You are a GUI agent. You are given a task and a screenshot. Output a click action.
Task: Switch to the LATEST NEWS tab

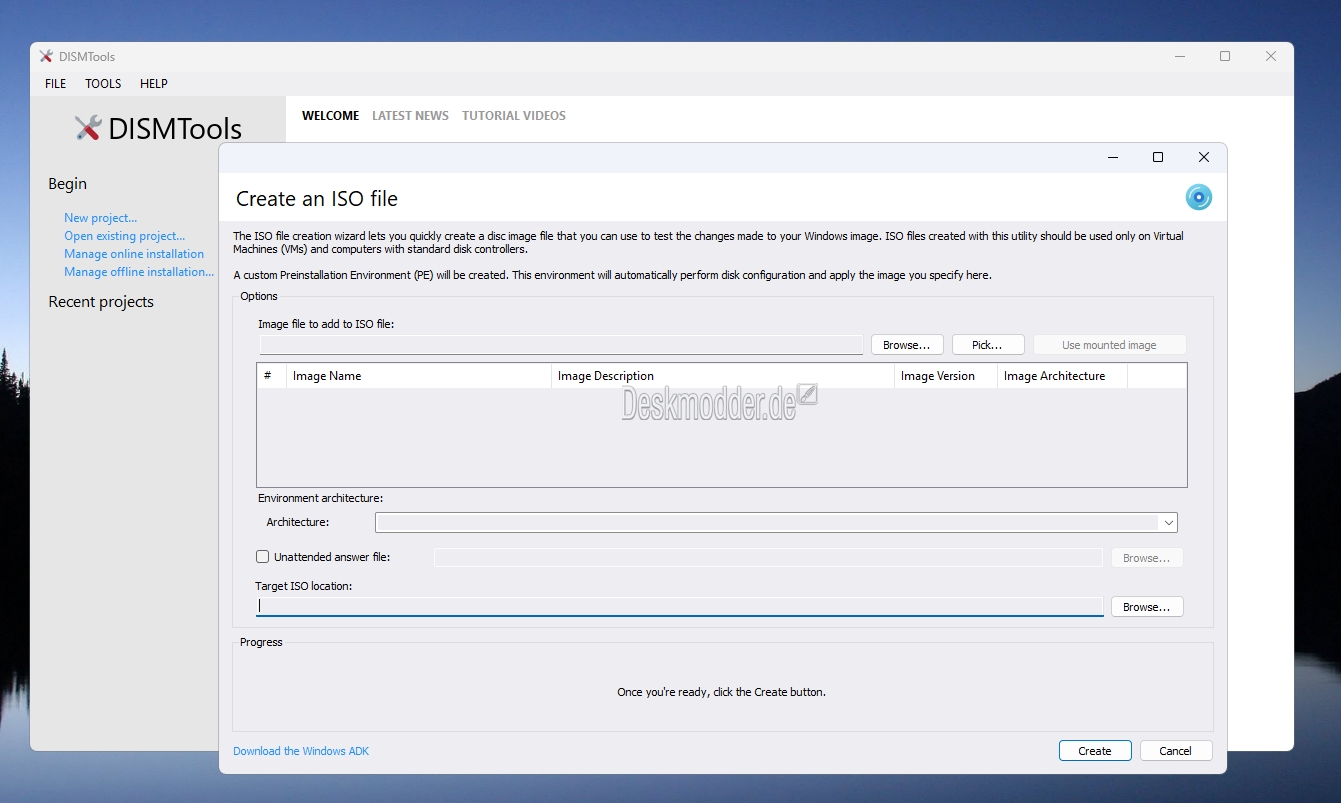[x=410, y=116]
